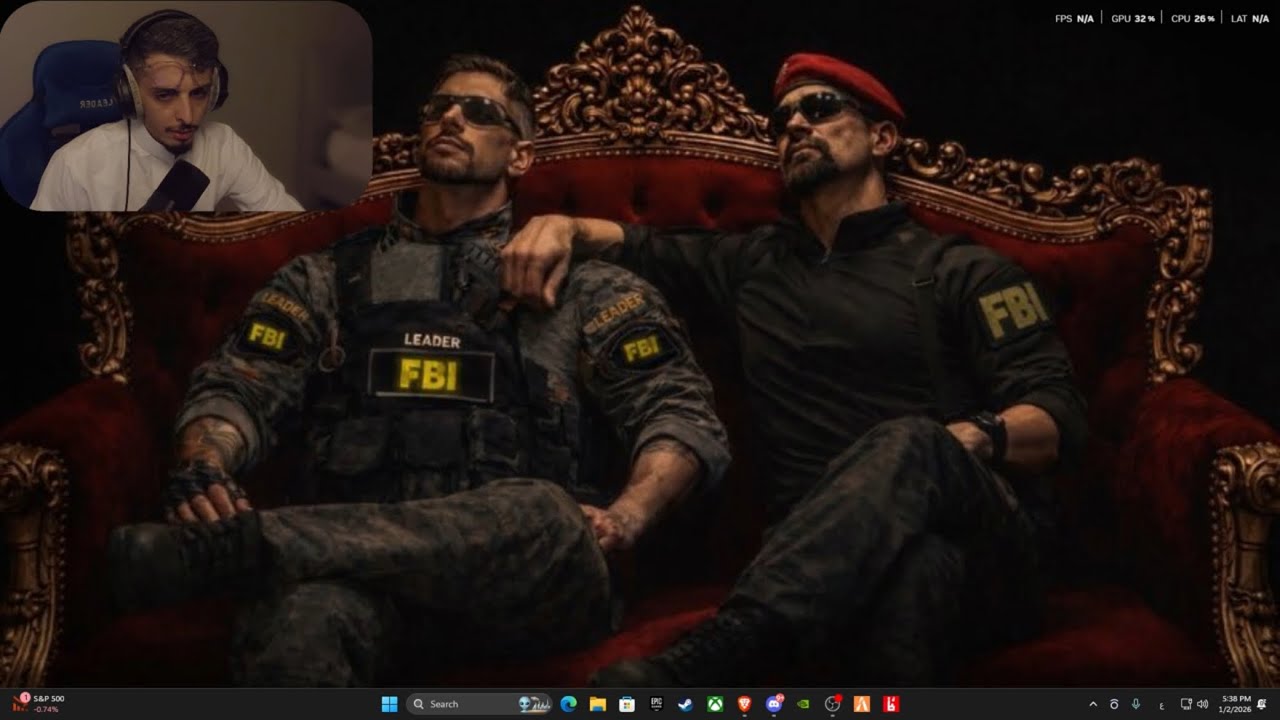
Task: Click the GPU 32% overlay readout
Action: tap(1133, 19)
